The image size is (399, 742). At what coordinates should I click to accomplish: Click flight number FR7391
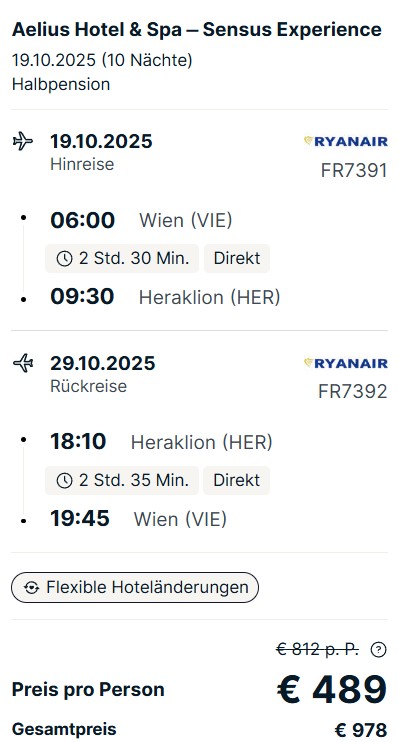354,170
